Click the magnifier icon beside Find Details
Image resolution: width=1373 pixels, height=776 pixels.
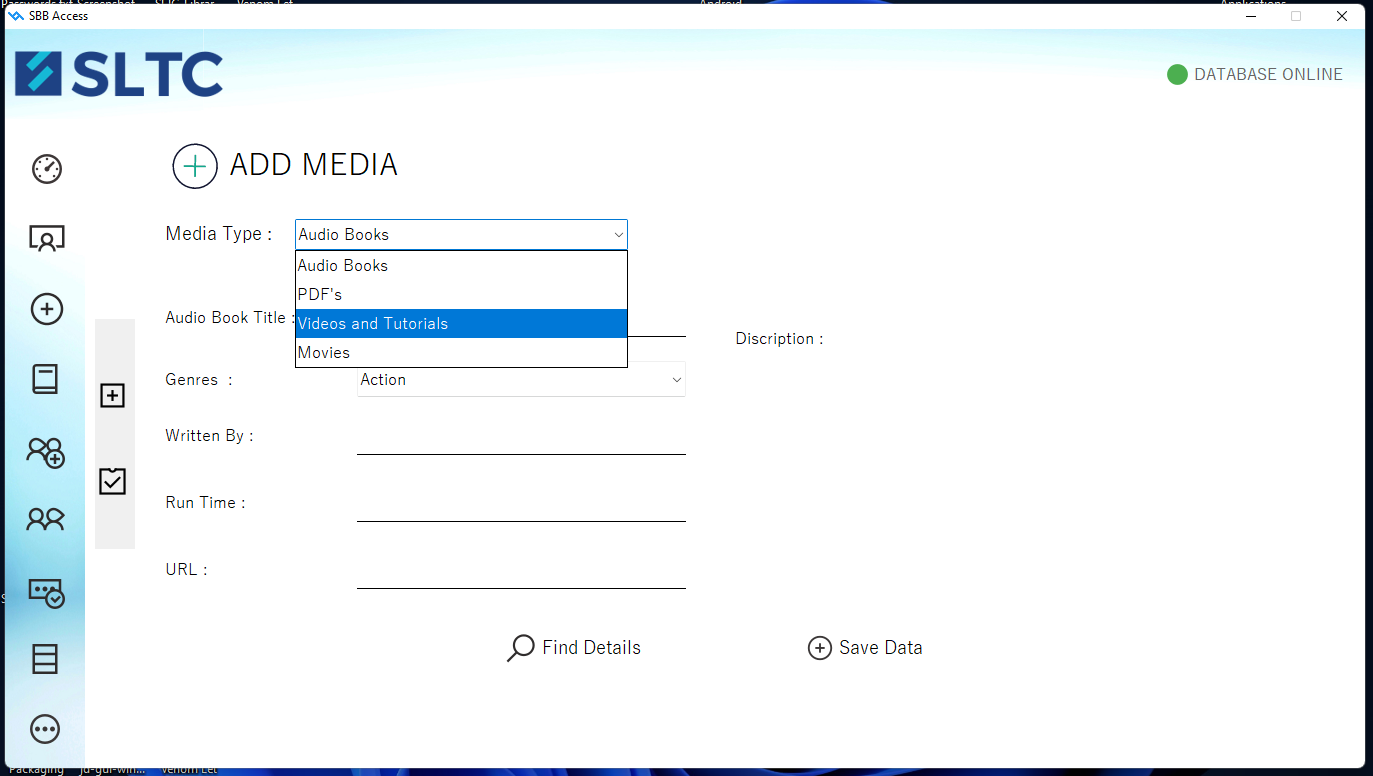[x=520, y=648]
